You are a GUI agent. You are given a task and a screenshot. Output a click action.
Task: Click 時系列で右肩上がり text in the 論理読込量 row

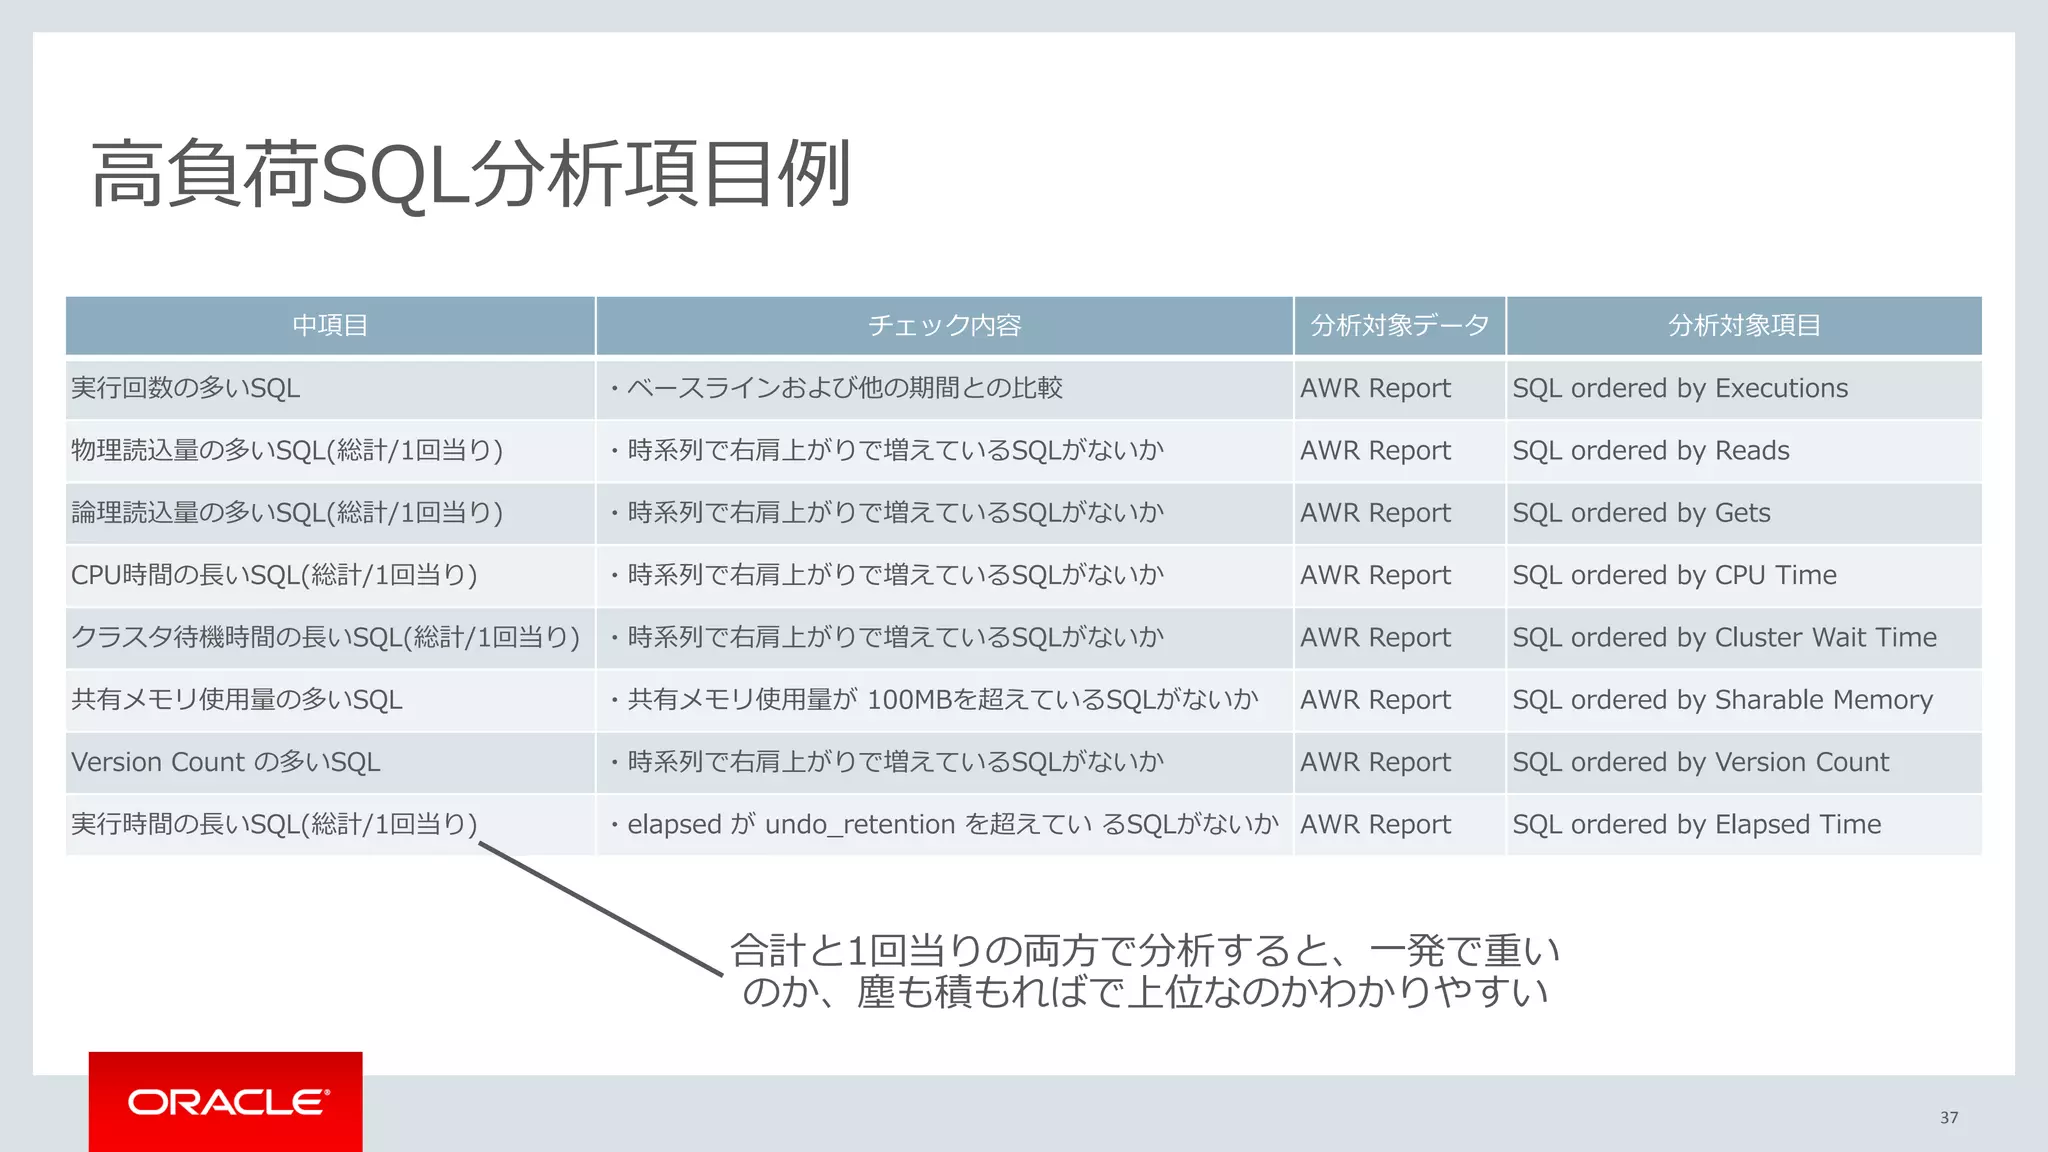point(895,513)
